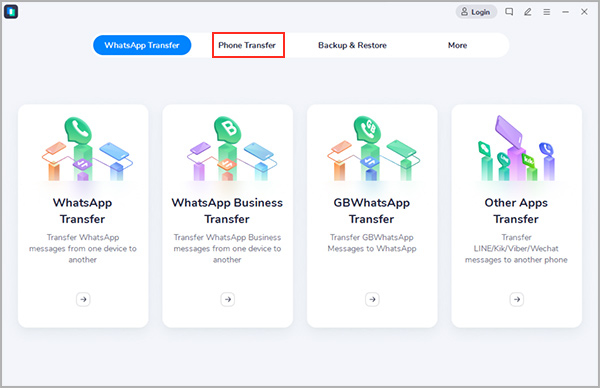
Task: Open the Phone Transfer tab
Action: 247,45
